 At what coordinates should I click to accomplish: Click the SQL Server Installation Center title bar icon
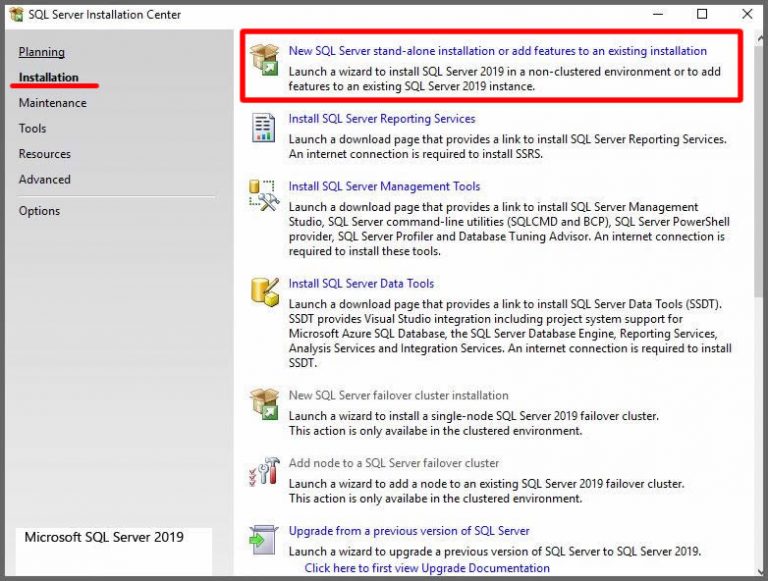16,14
